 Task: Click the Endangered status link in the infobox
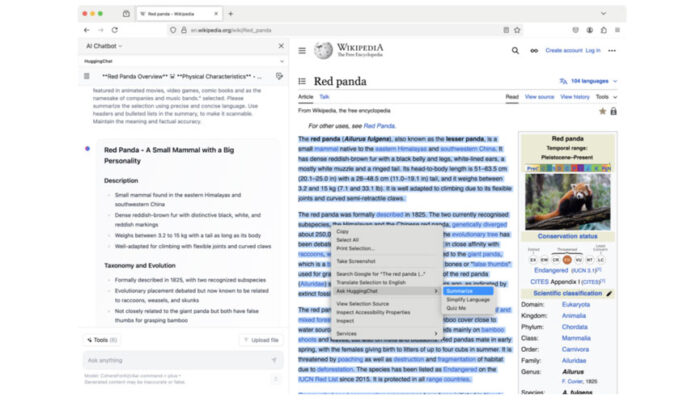point(551,270)
